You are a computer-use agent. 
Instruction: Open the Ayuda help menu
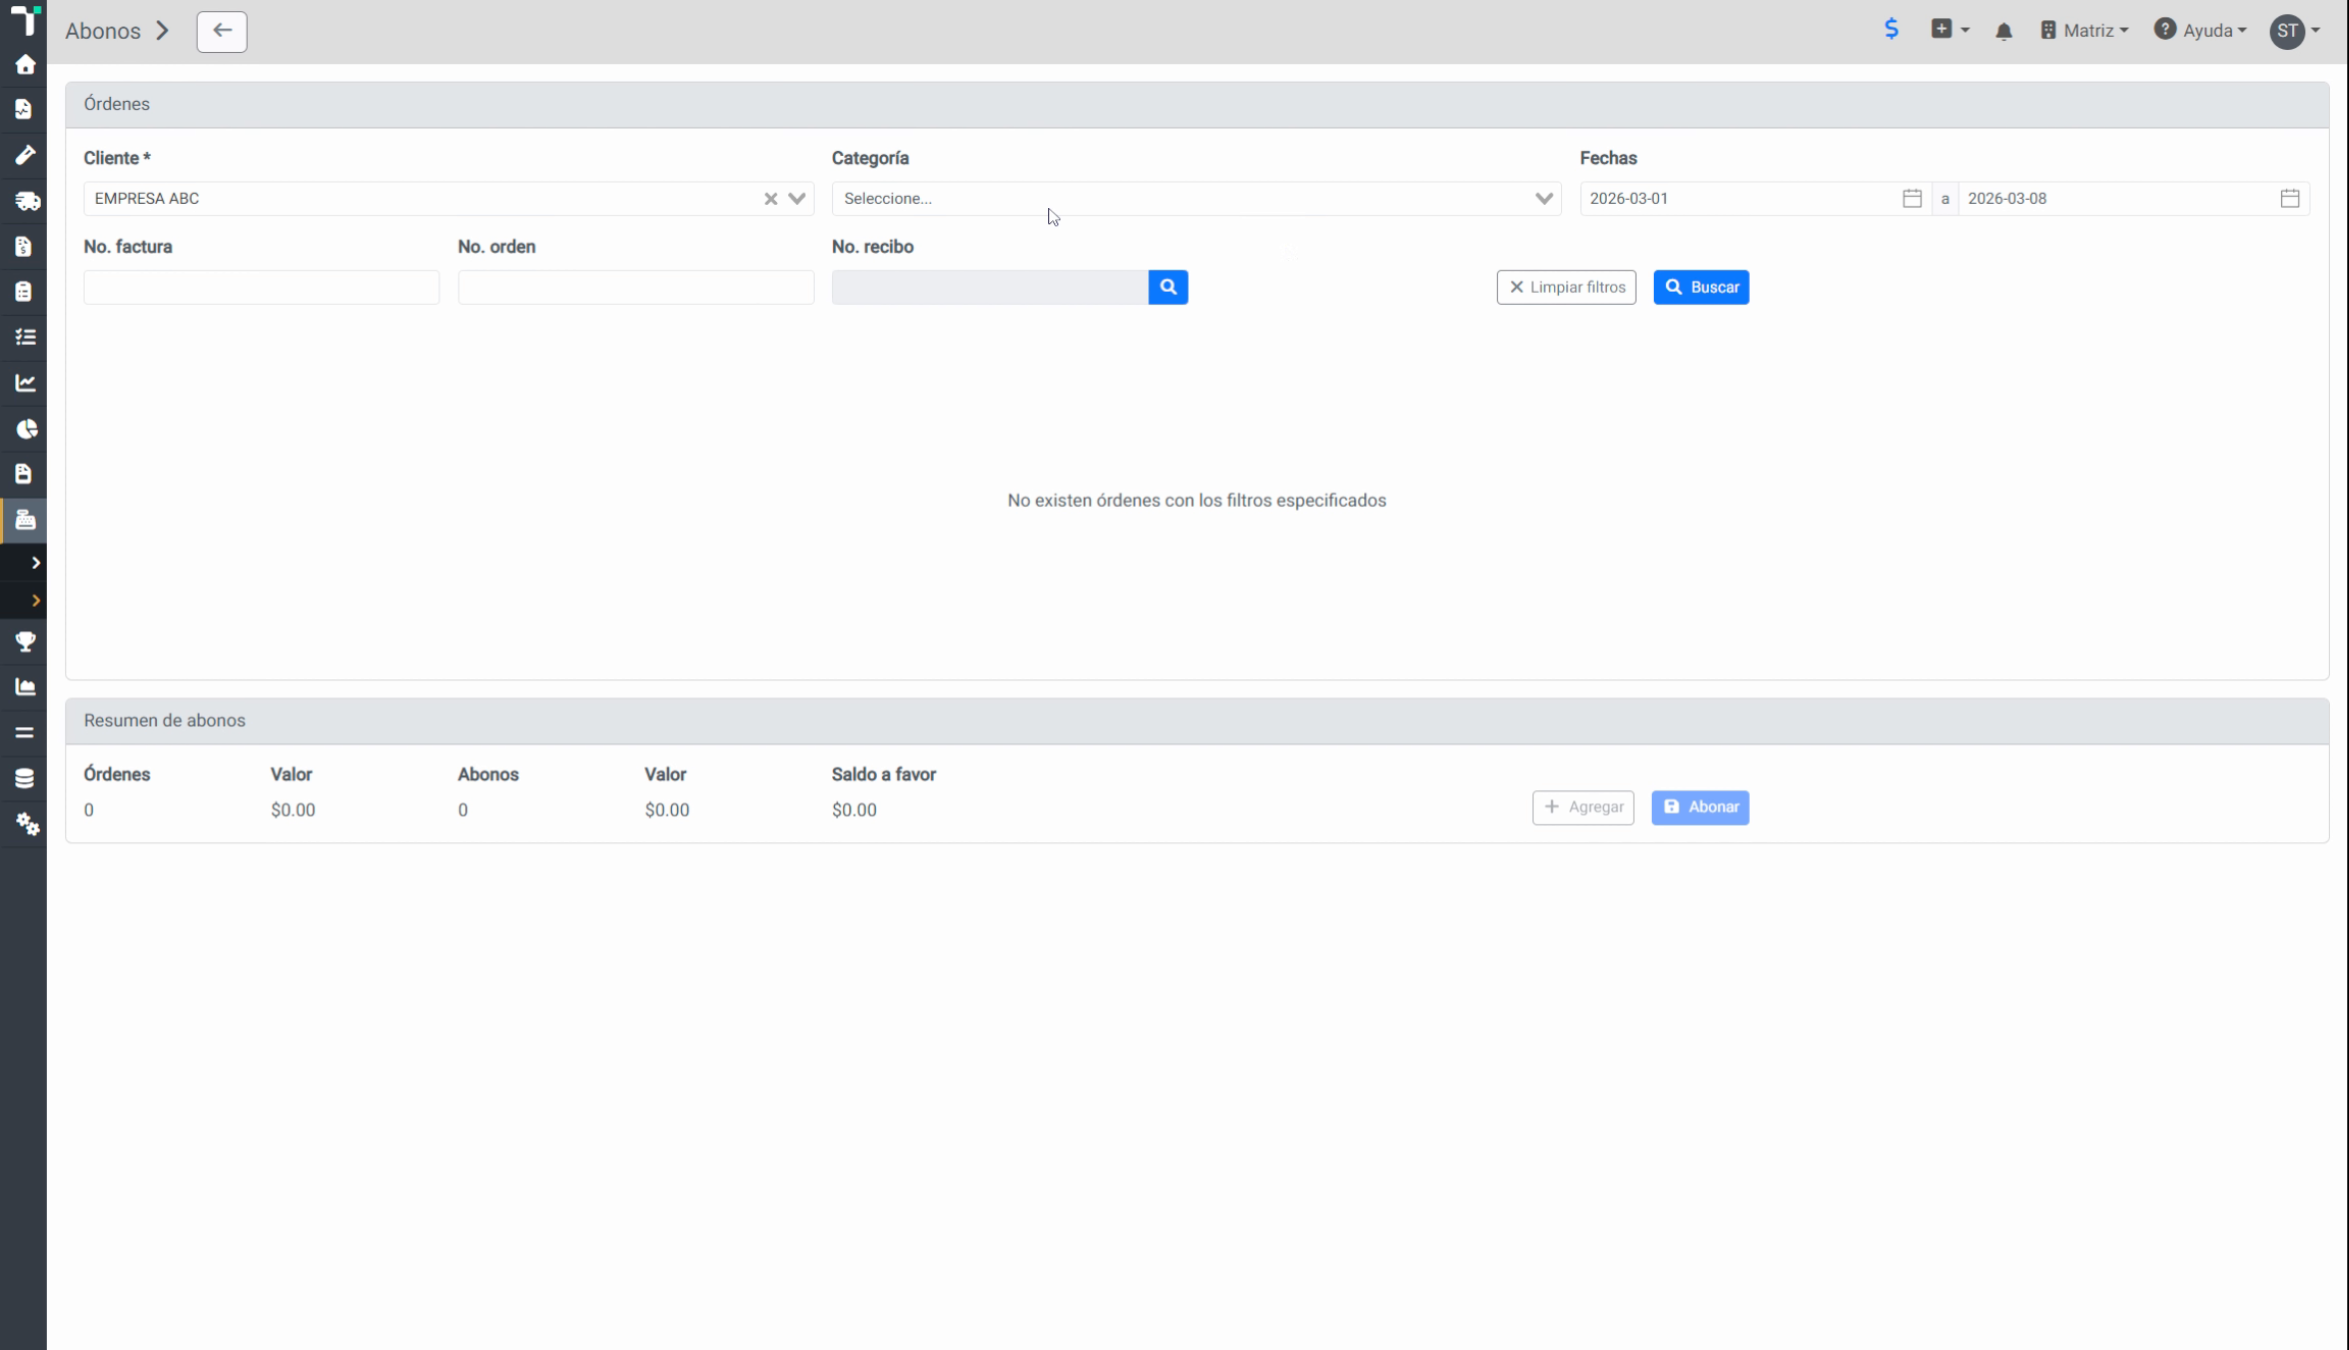pyautogui.click(x=2200, y=31)
